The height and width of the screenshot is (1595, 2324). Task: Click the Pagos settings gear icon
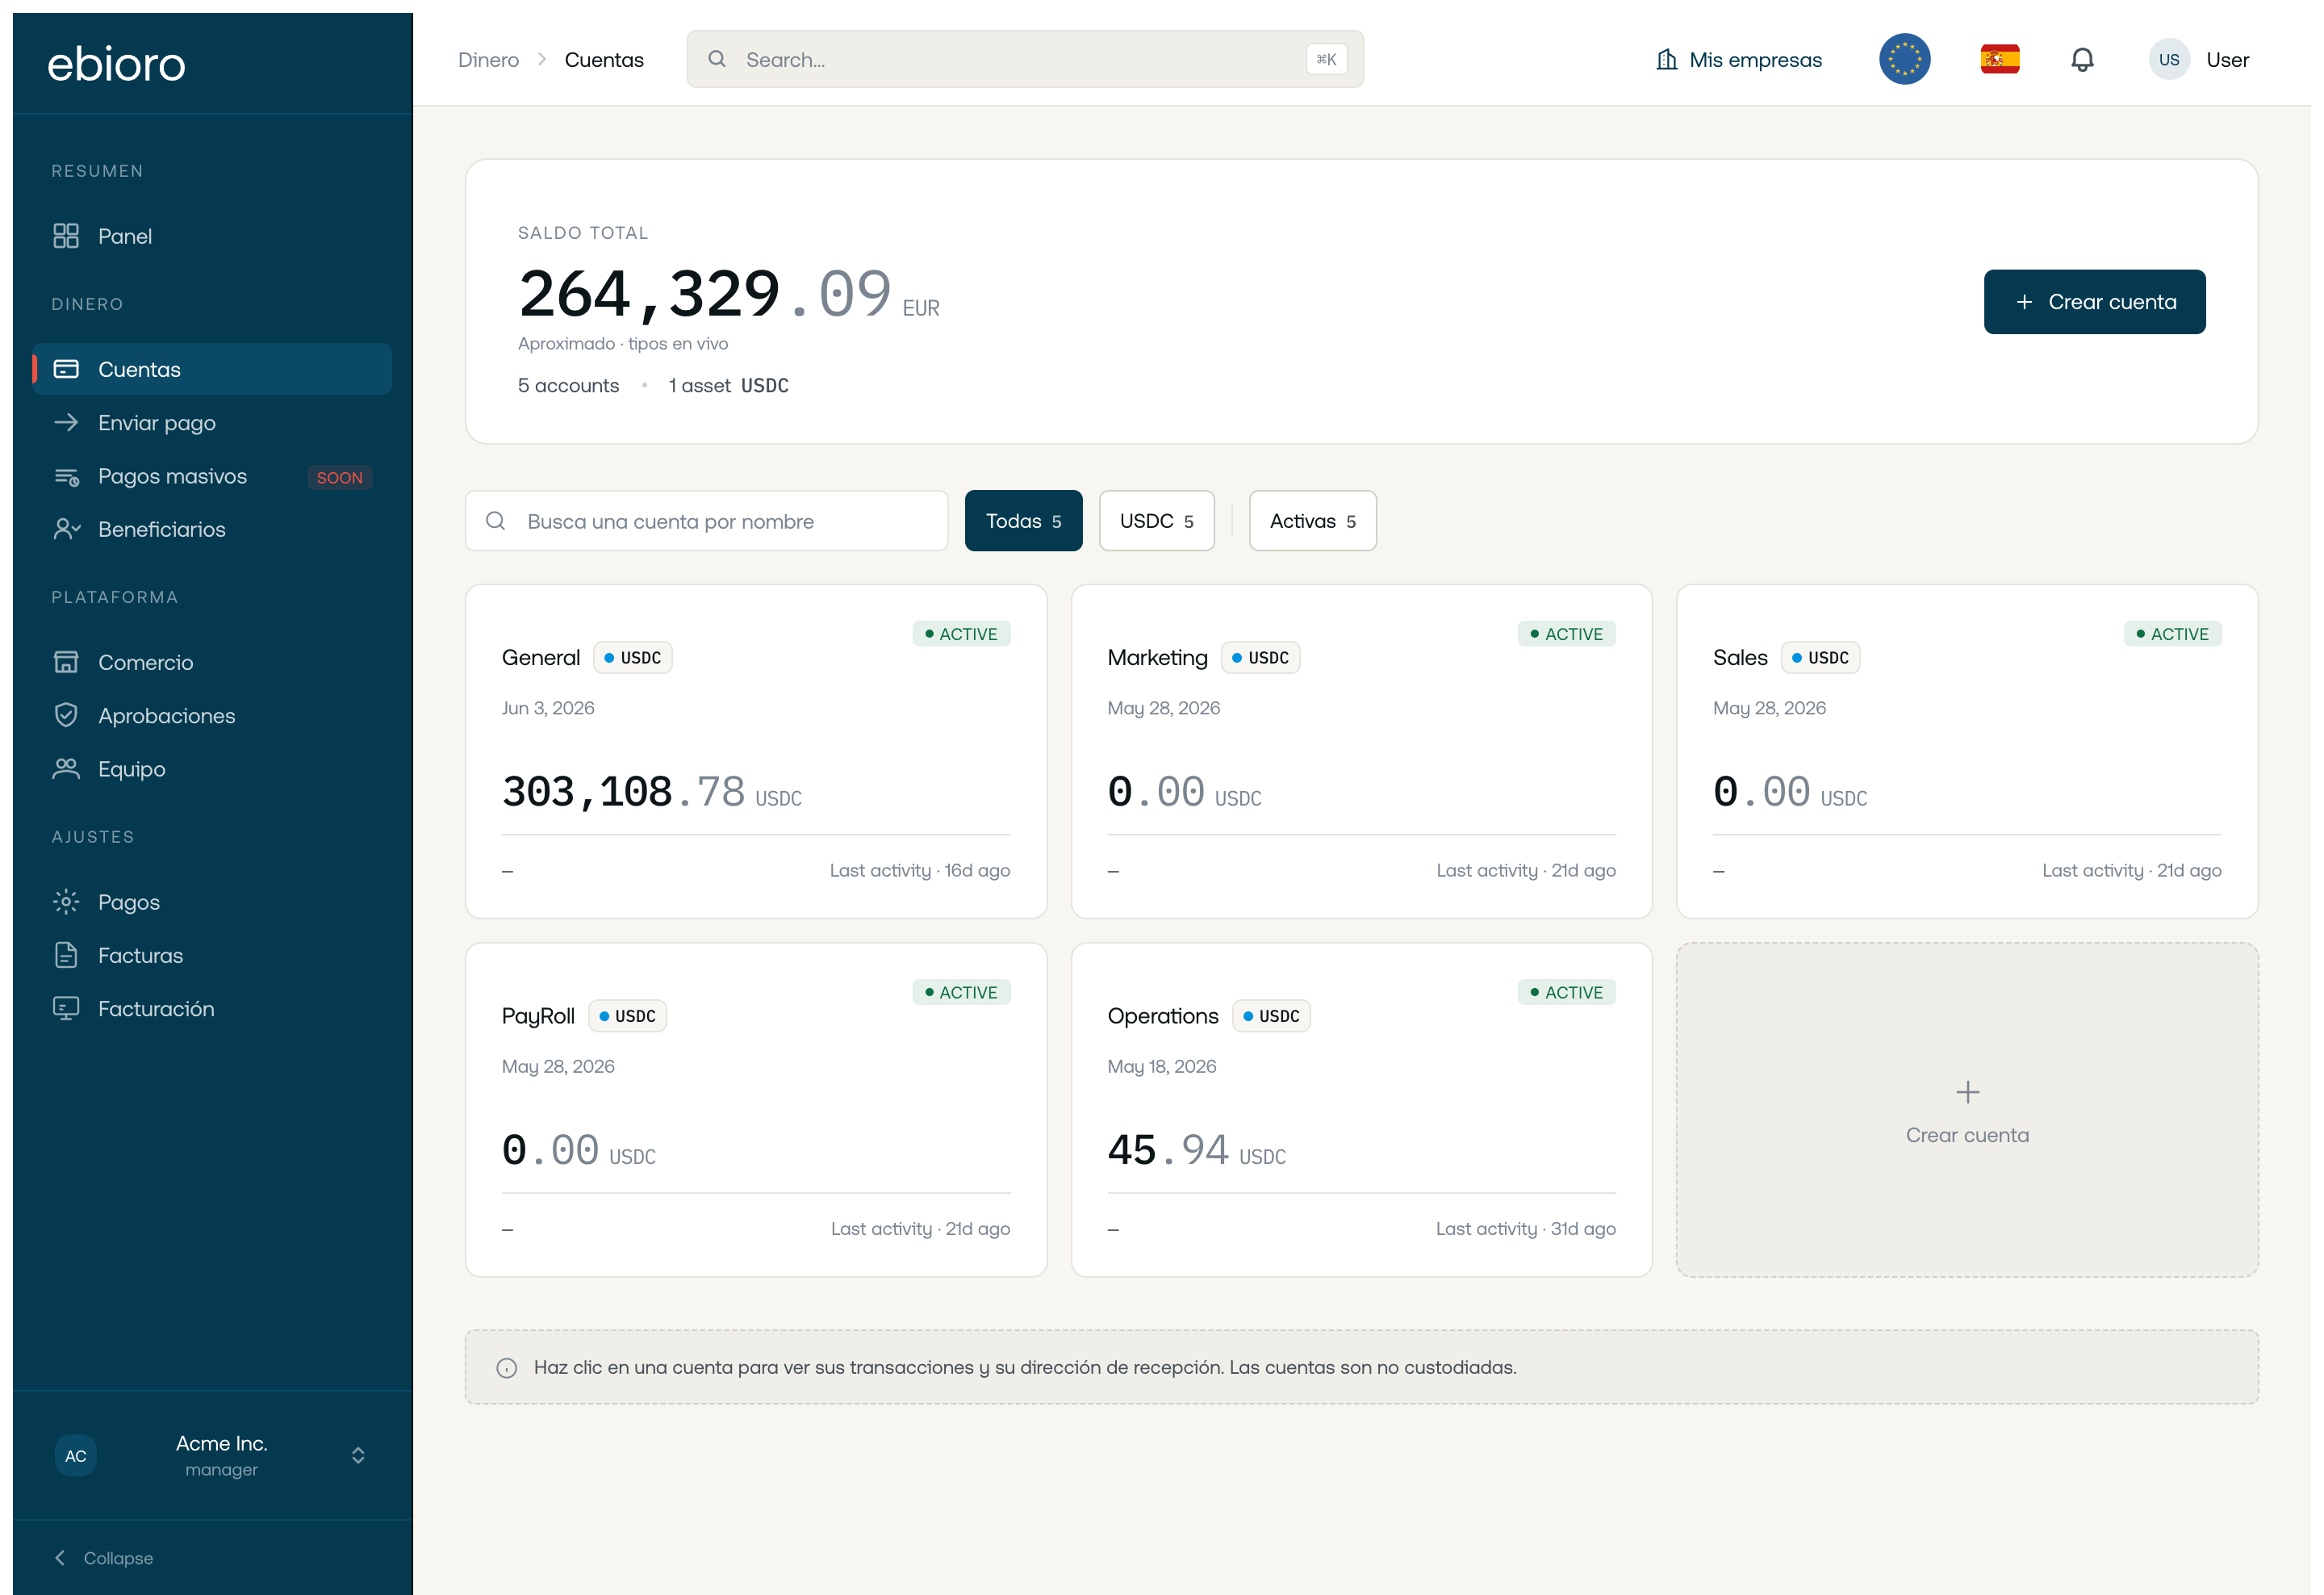[66, 902]
